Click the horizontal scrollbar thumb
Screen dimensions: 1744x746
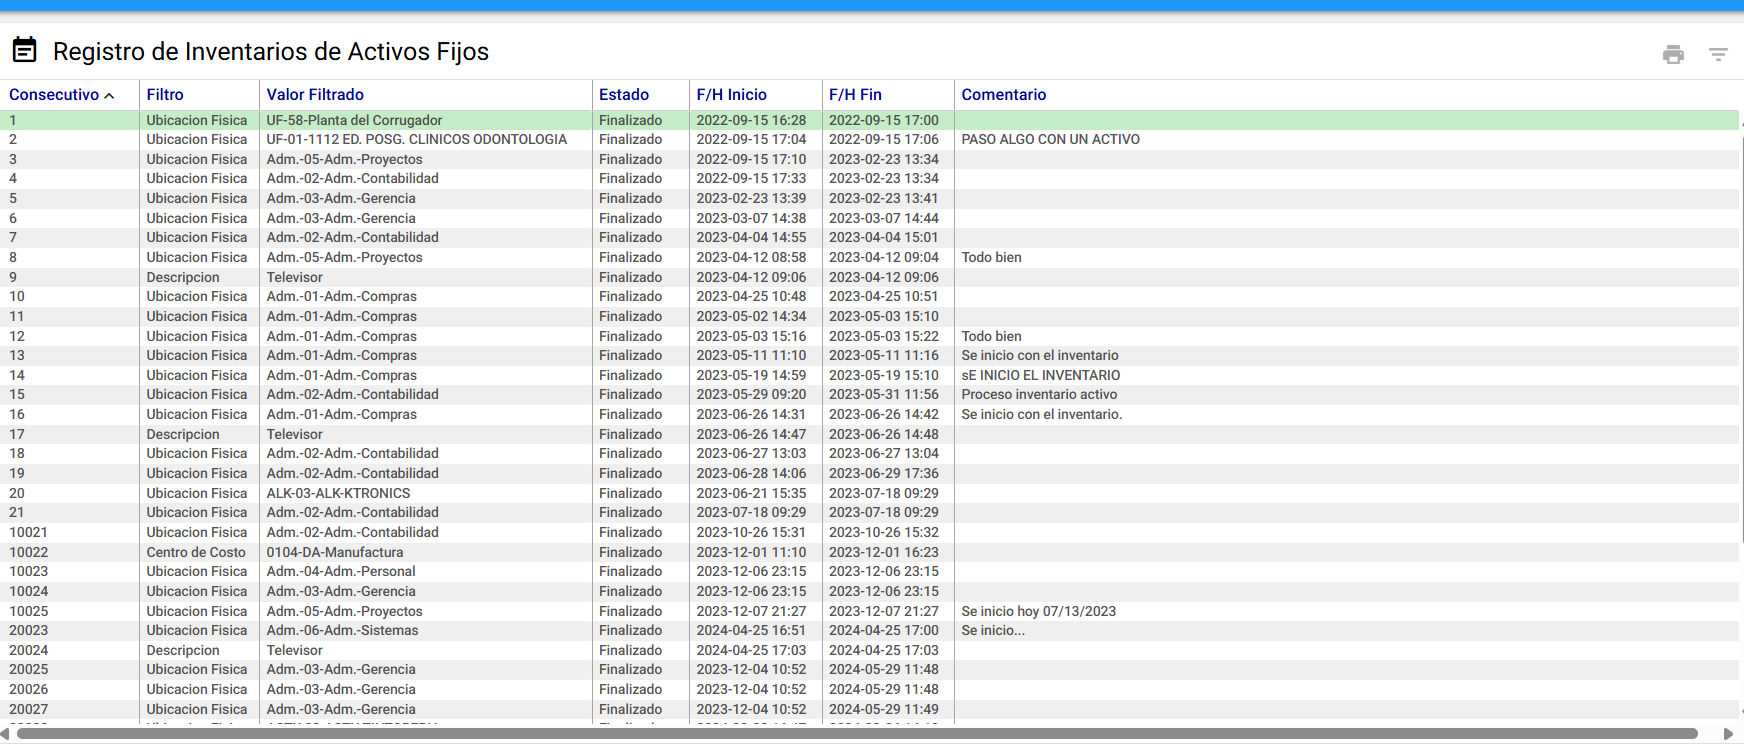[857, 734]
